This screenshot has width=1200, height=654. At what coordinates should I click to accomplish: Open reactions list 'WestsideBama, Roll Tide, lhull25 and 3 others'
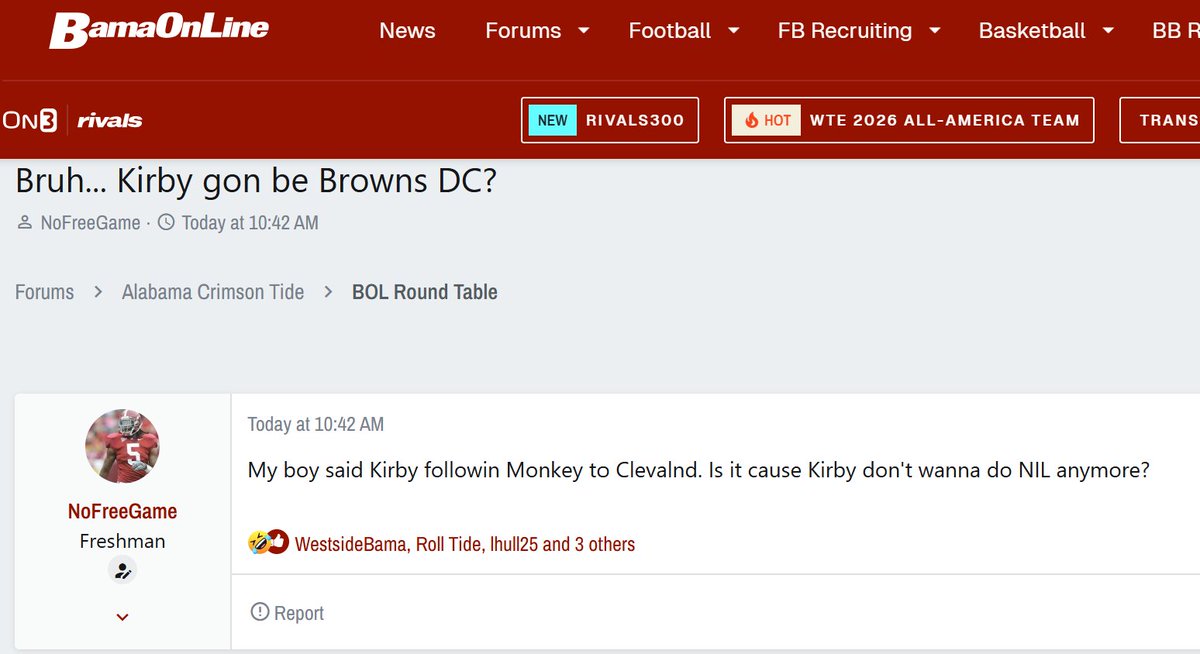click(x=465, y=544)
